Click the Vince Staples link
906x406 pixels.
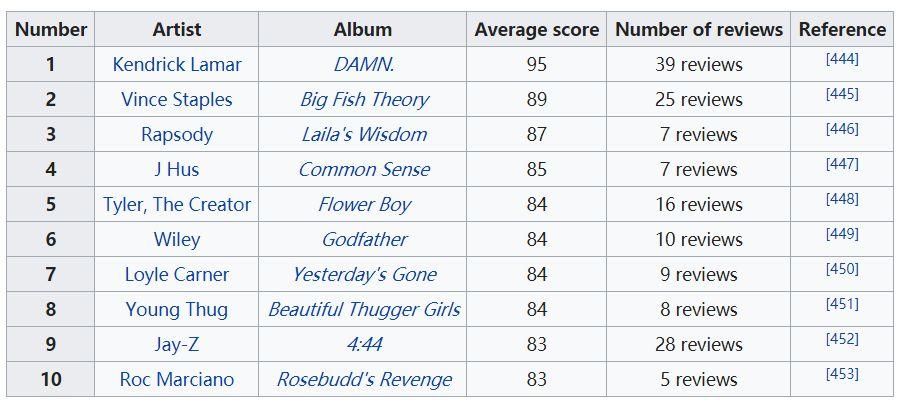pos(177,99)
